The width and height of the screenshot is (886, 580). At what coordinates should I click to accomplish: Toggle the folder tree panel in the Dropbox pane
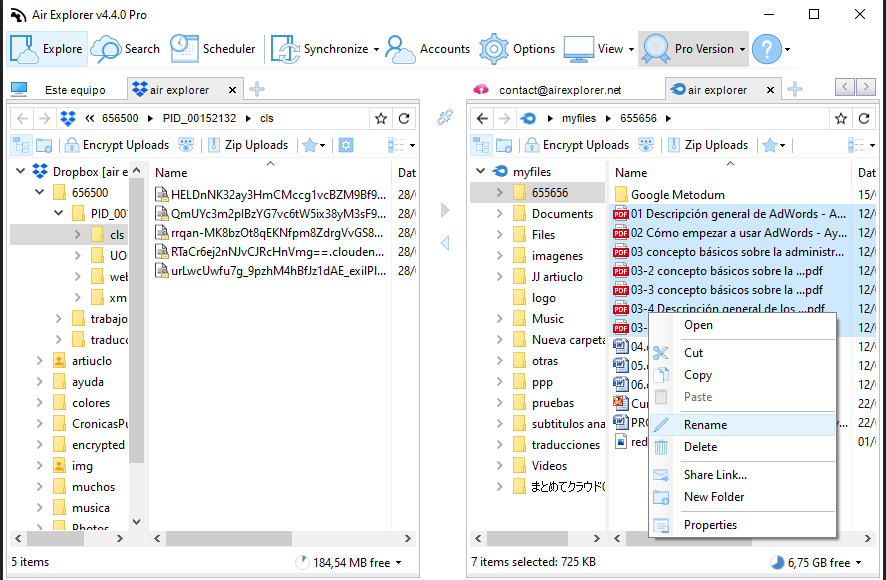click(21, 145)
